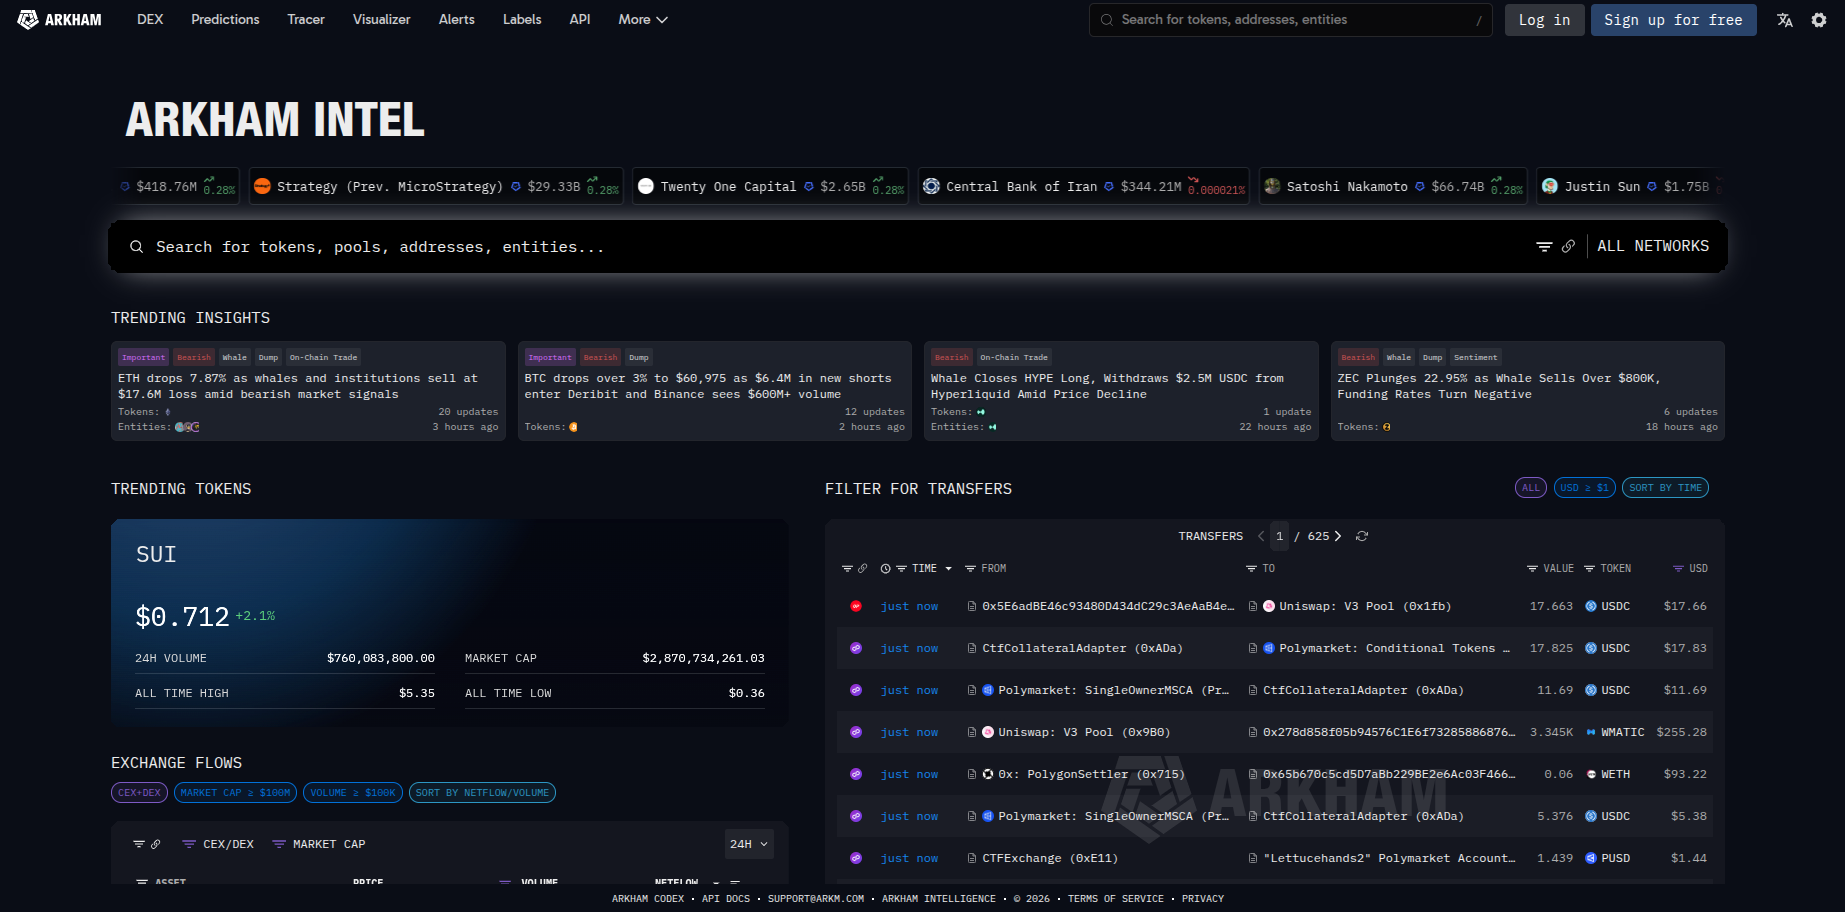This screenshot has width=1845, height=912.
Task: Open the PRIVACY footer link
Action: pos(1203,899)
